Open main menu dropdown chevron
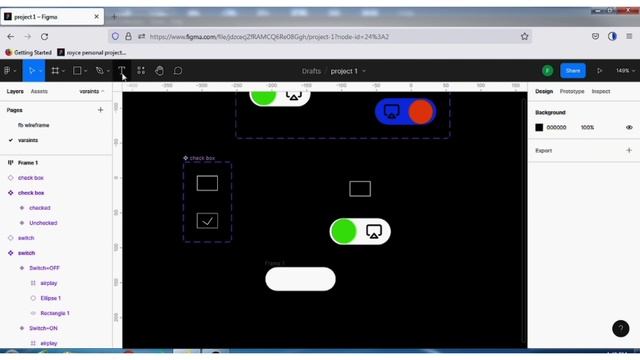 15,71
